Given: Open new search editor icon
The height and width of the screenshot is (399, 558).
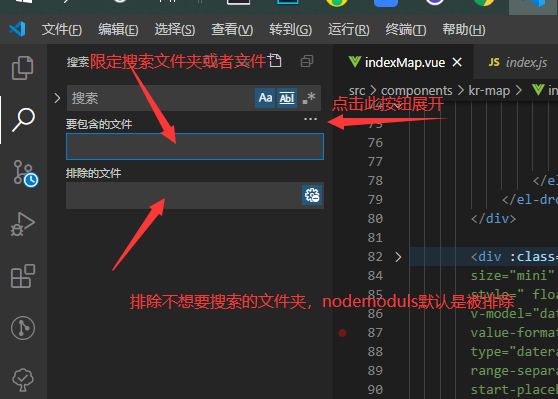Looking at the screenshot, I should 275,61.
